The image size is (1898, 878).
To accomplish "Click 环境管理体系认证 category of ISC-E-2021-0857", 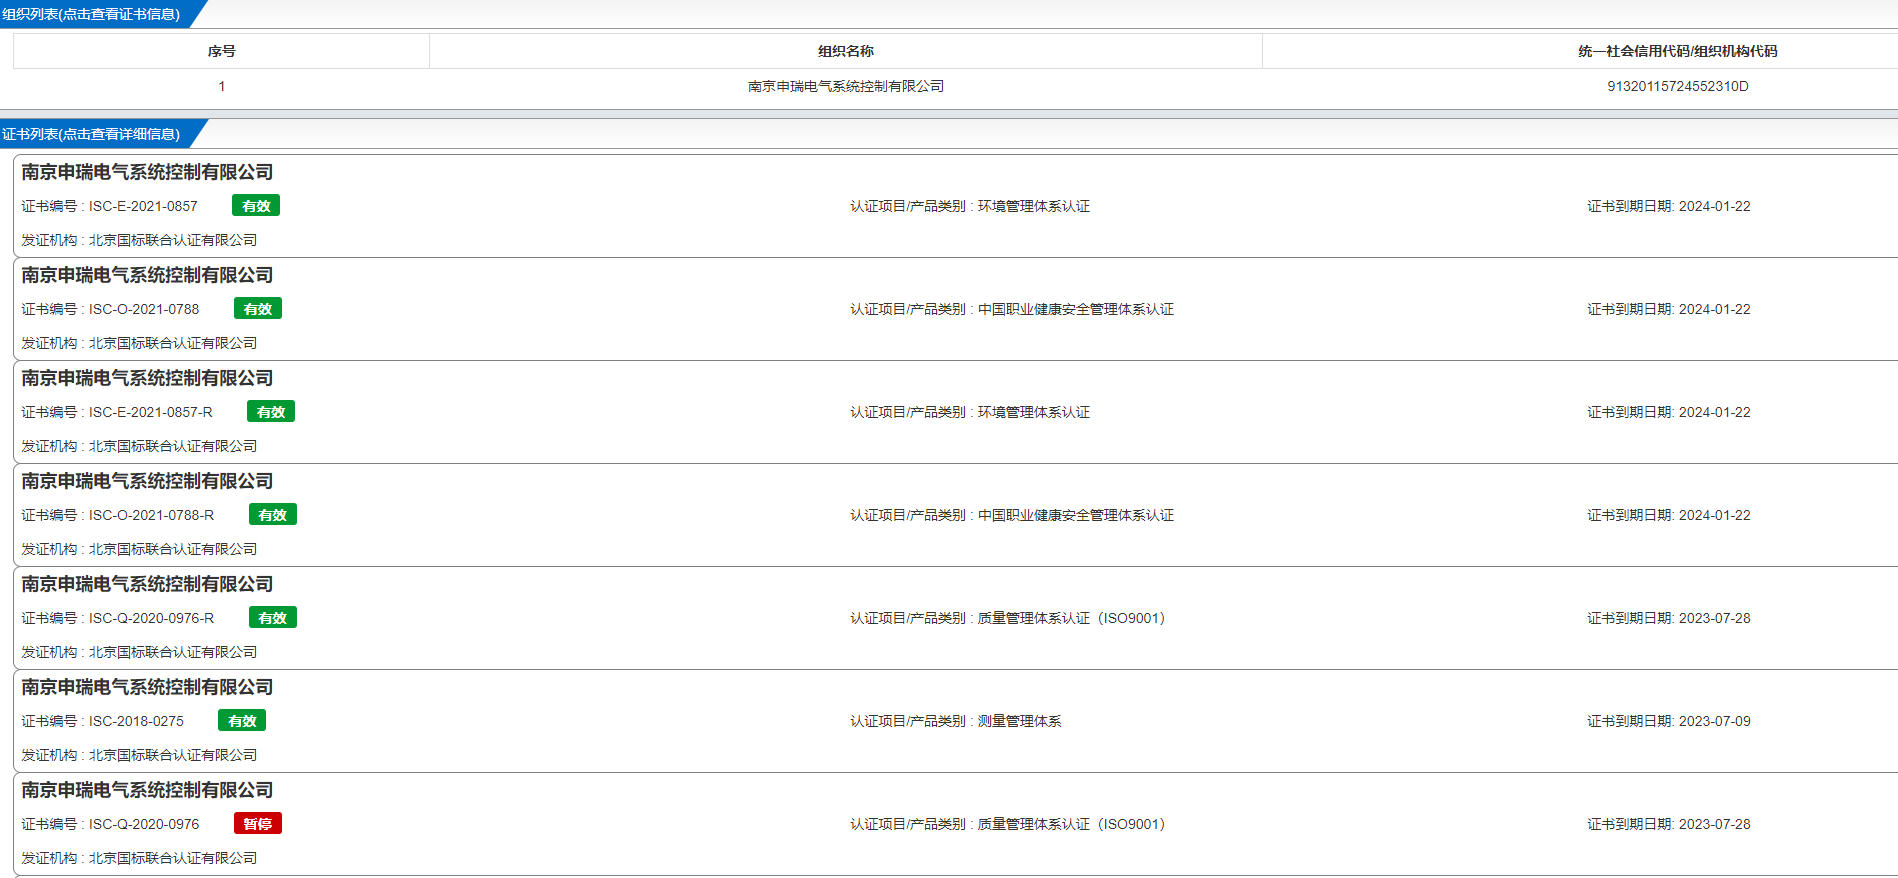I will (x=1034, y=206).
